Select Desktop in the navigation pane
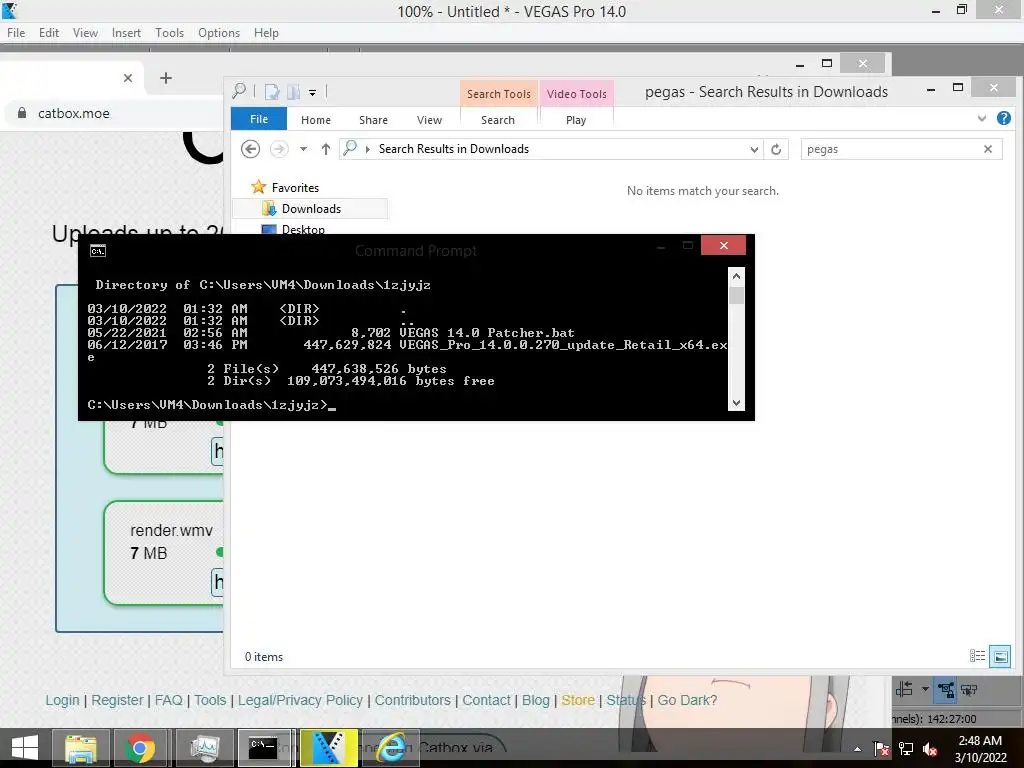 pos(303,229)
